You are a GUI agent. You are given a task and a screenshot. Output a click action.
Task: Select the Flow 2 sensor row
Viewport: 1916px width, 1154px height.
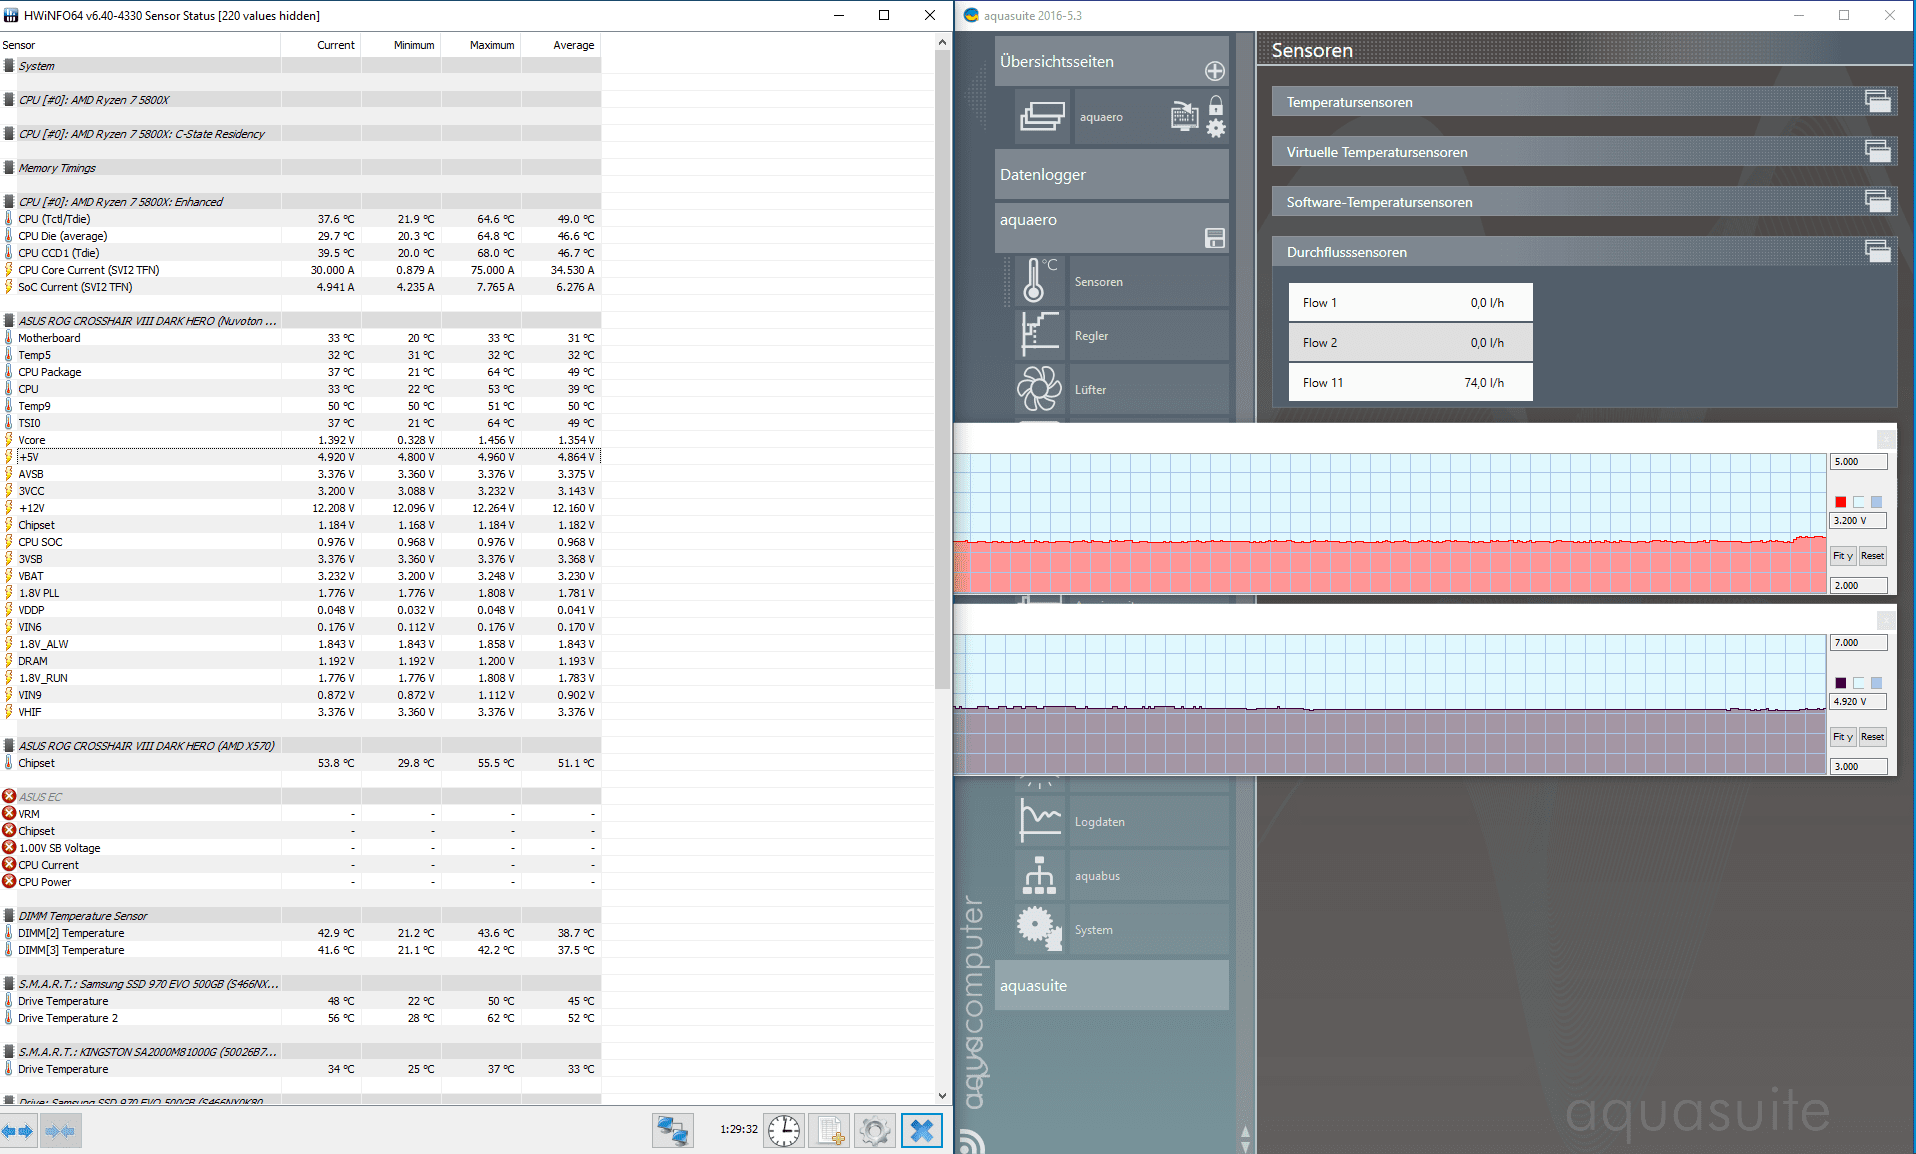tap(1410, 343)
